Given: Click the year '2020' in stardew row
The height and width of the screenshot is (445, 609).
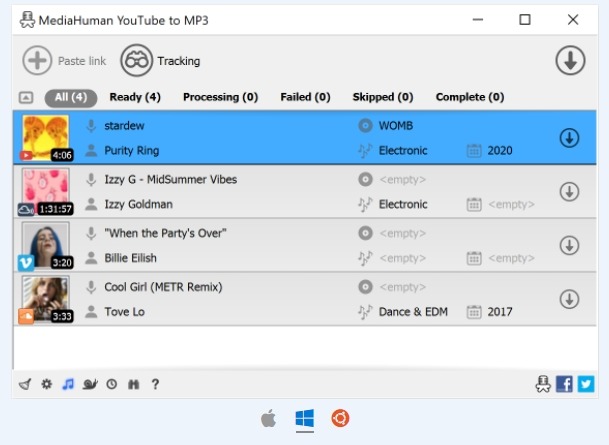Looking at the screenshot, I should (x=500, y=151).
